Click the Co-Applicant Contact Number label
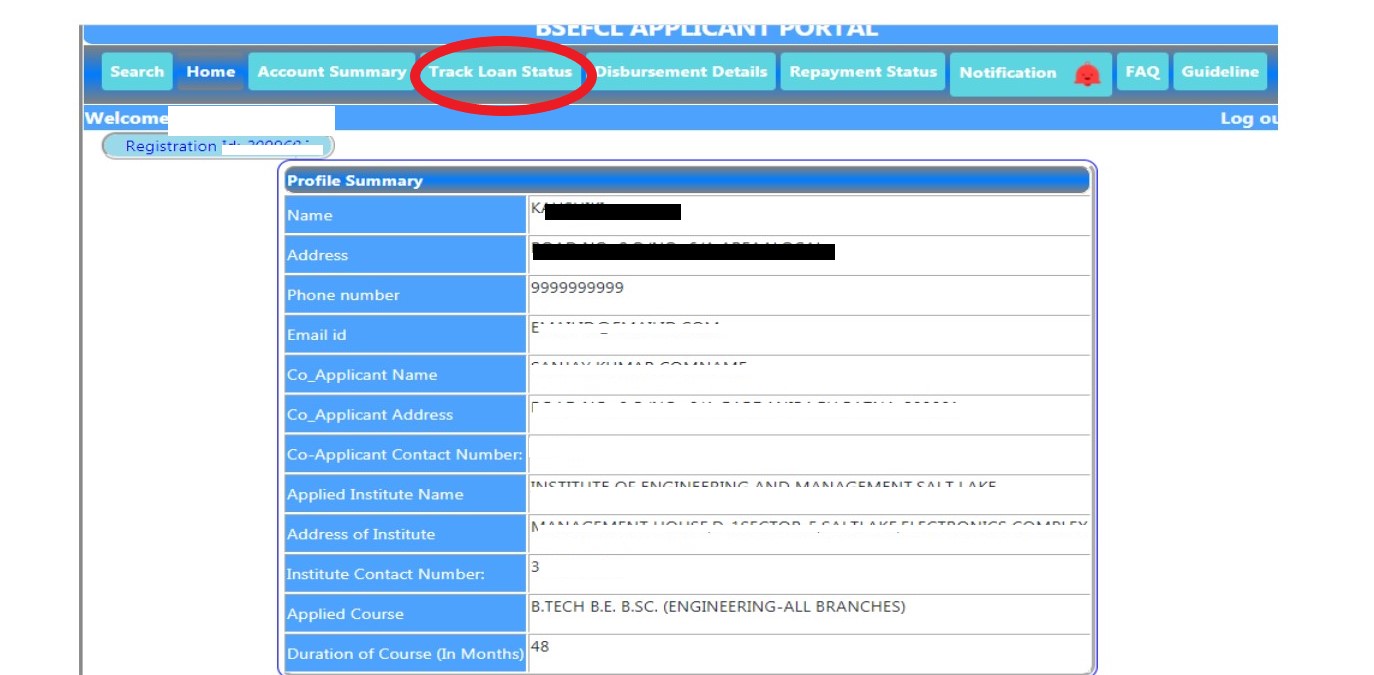The image size is (1374, 675). pos(405,455)
